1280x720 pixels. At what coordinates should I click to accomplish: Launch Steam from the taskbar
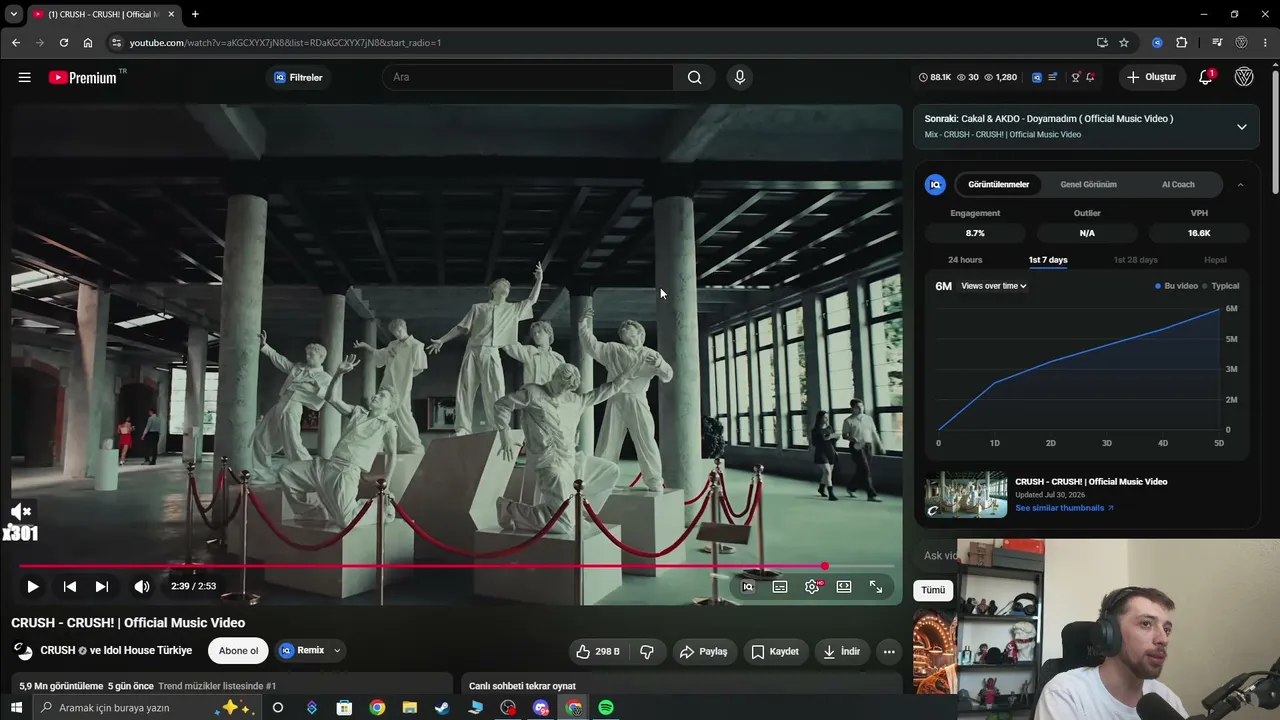(x=442, y=708)
